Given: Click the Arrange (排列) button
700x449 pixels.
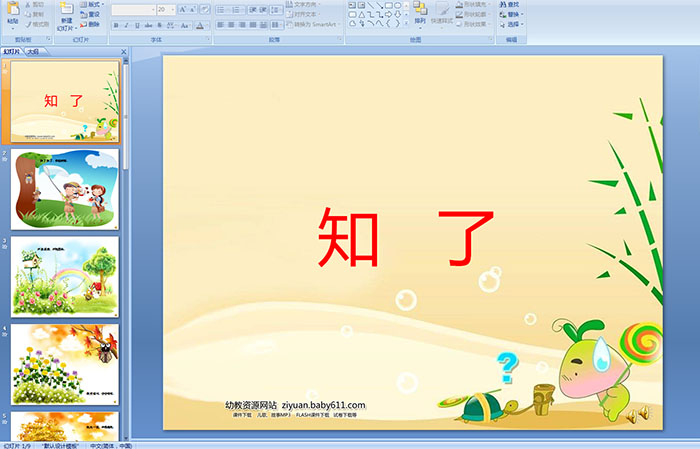Looking at the screenshot, I should pyautogui.click(x=420, y=14).
